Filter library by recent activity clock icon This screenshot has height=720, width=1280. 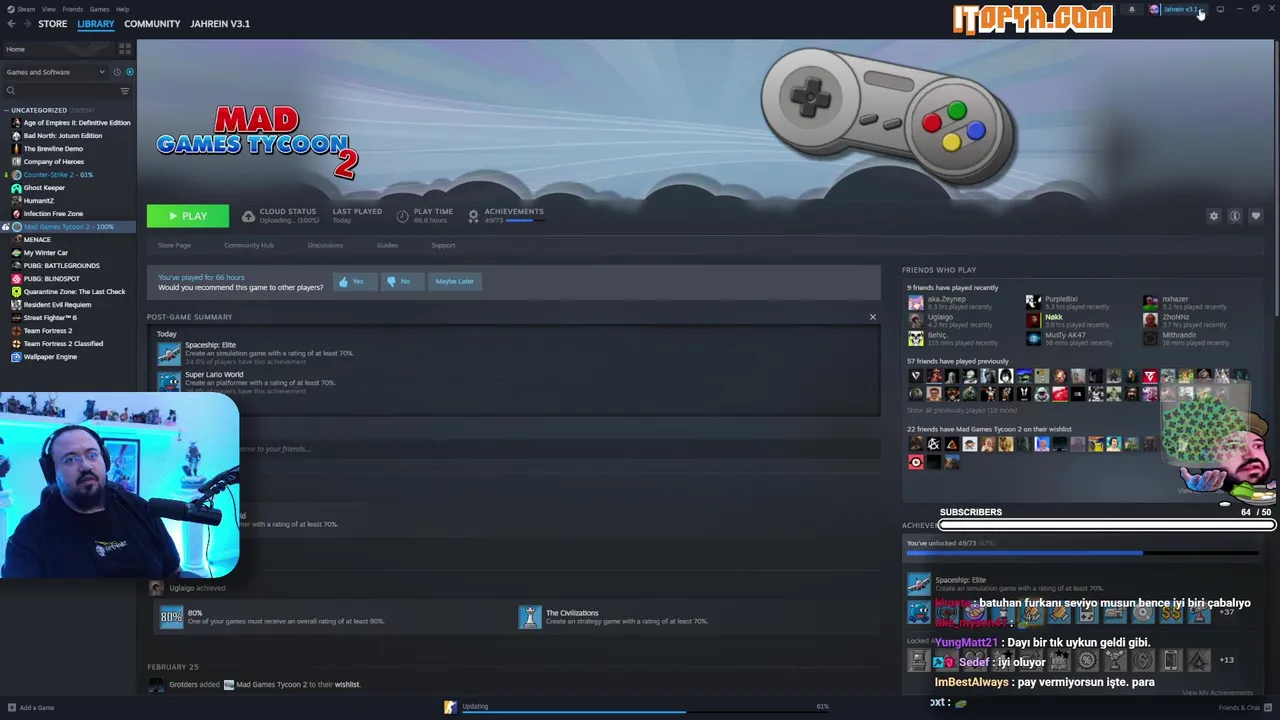click(117, 72)
